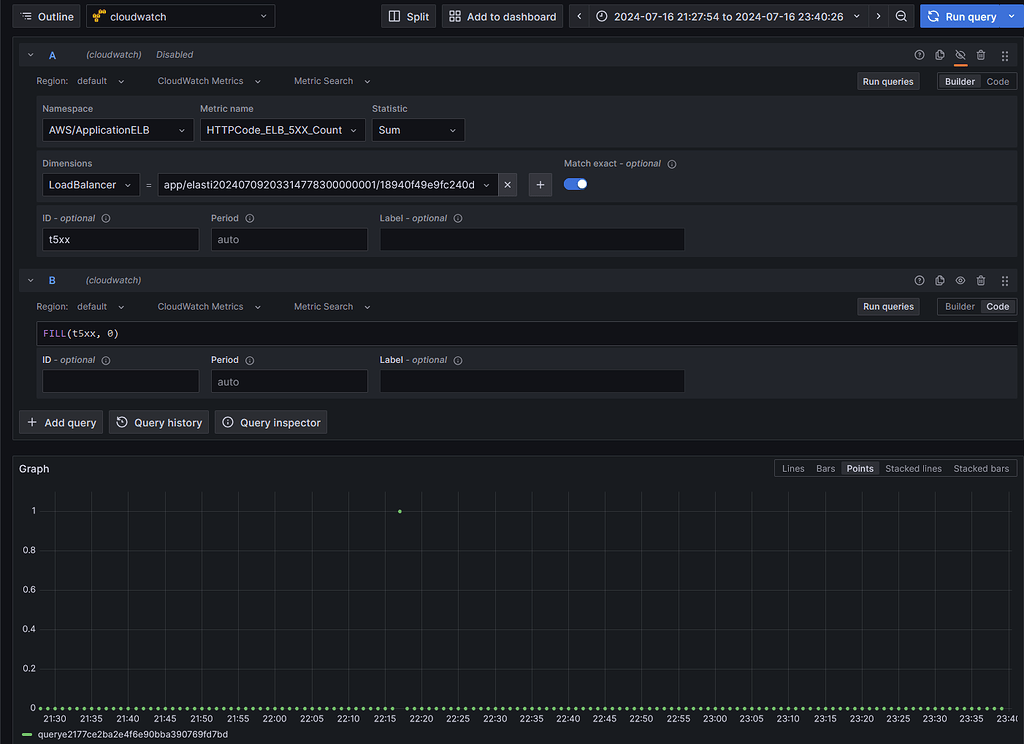This screenshot has height=744, width=1024.
Task: Open the cloudwatch datasource dropdown
Action: [180, 16]
